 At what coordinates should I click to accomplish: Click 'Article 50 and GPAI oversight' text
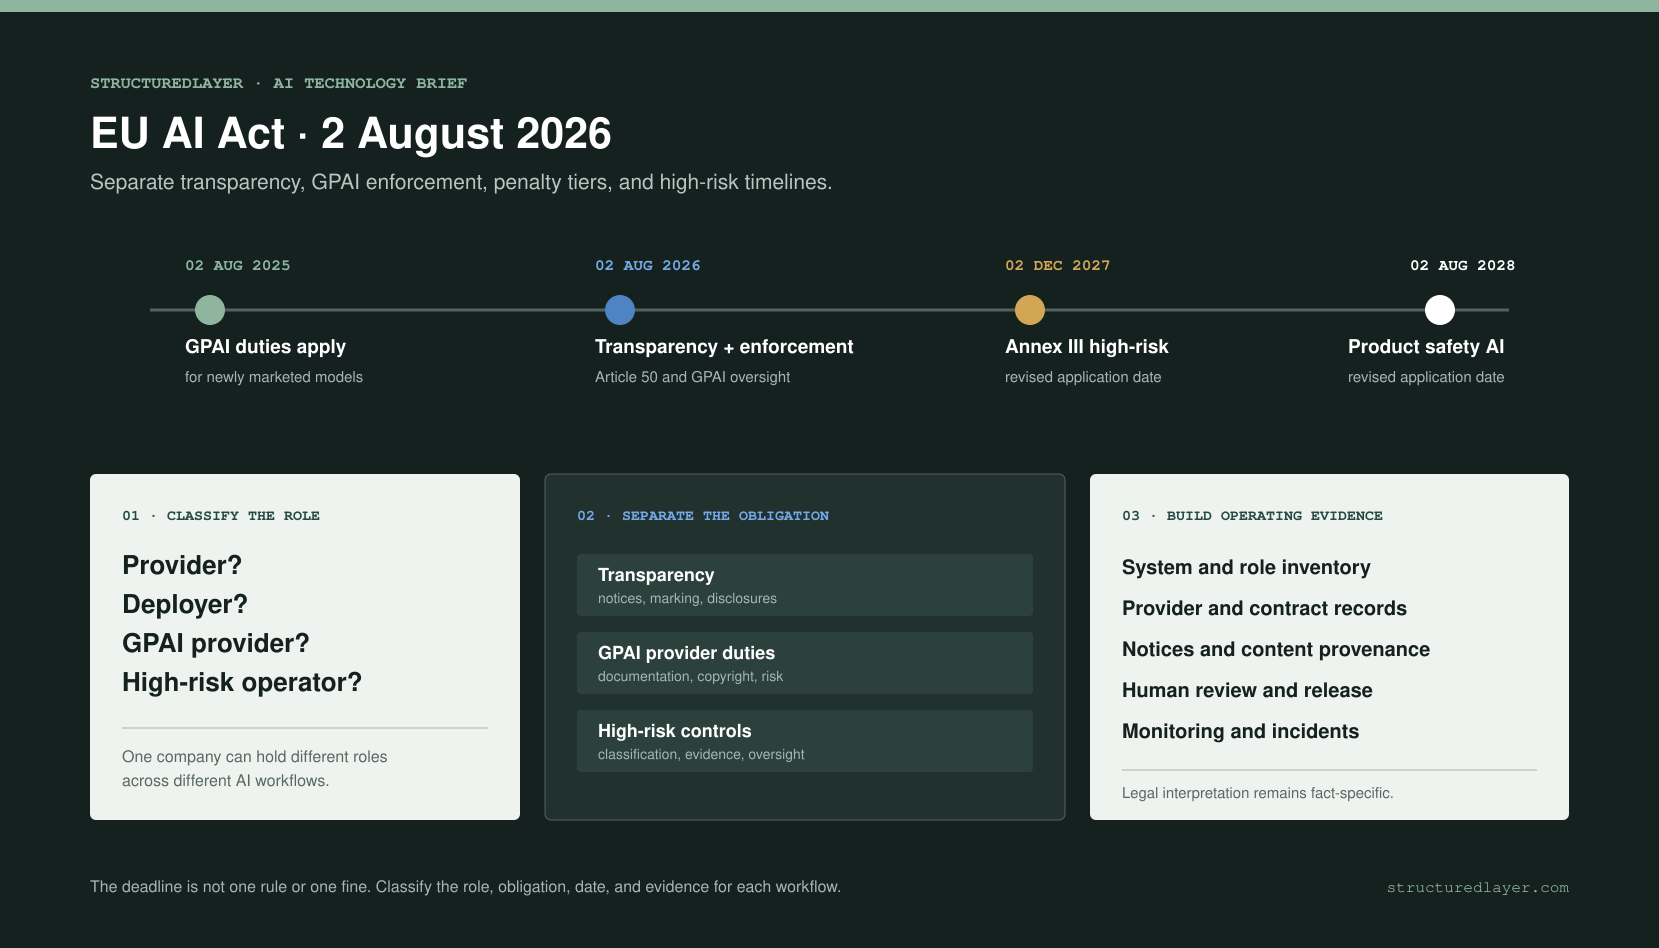pos(692,377)
